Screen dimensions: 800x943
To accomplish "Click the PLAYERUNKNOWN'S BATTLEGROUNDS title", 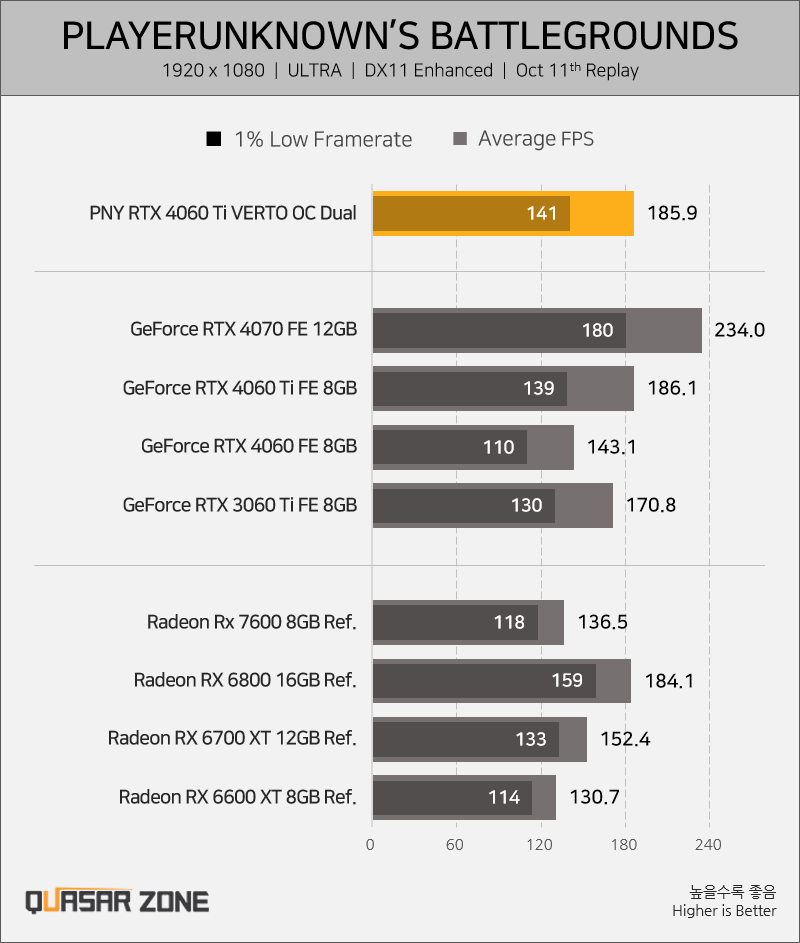I will point(400,35).
